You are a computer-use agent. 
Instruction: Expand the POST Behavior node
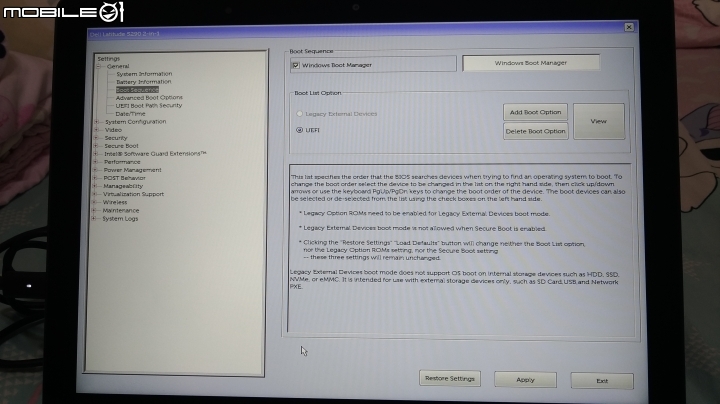[95, 178]
